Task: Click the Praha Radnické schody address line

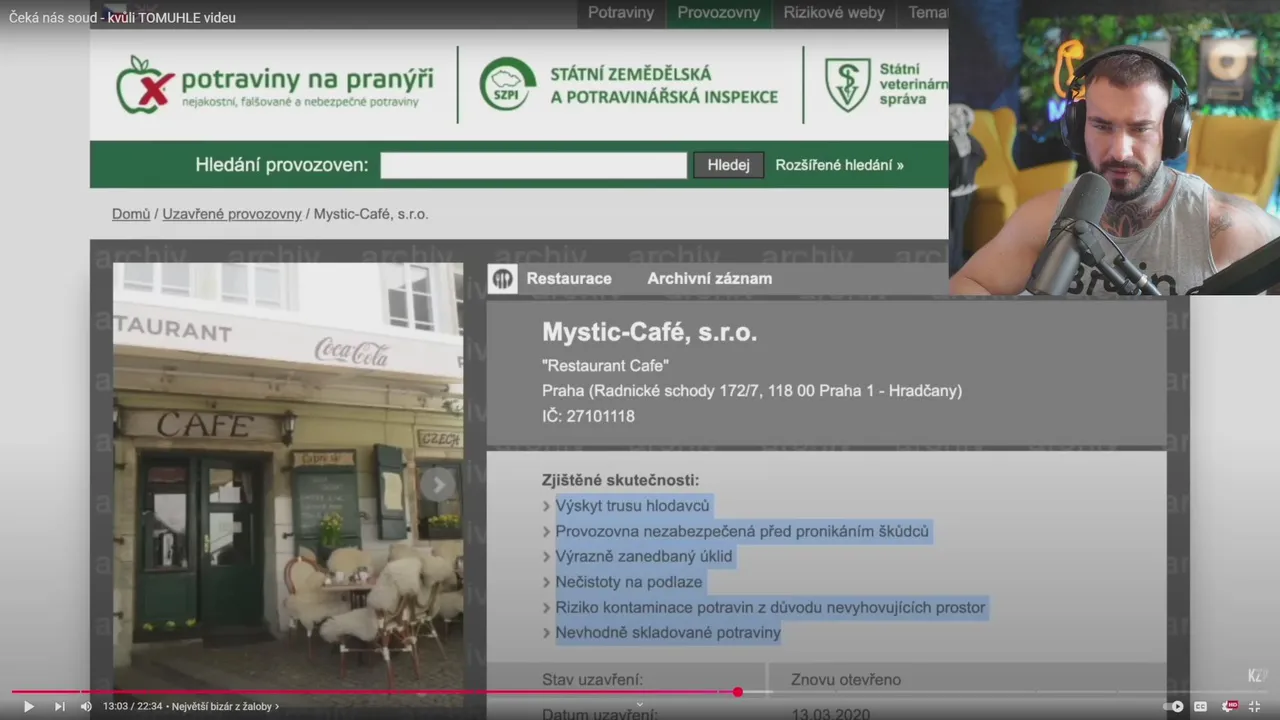Action: [x=752, y=391]
